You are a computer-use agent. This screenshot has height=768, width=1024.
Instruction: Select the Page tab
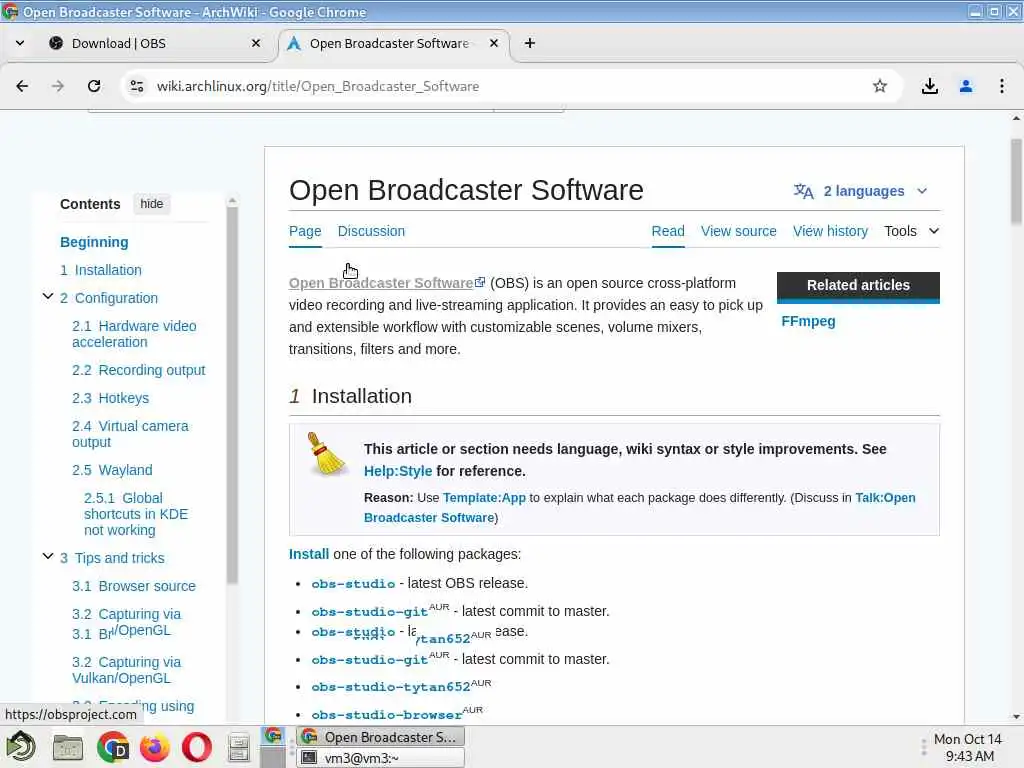point(305,231)
